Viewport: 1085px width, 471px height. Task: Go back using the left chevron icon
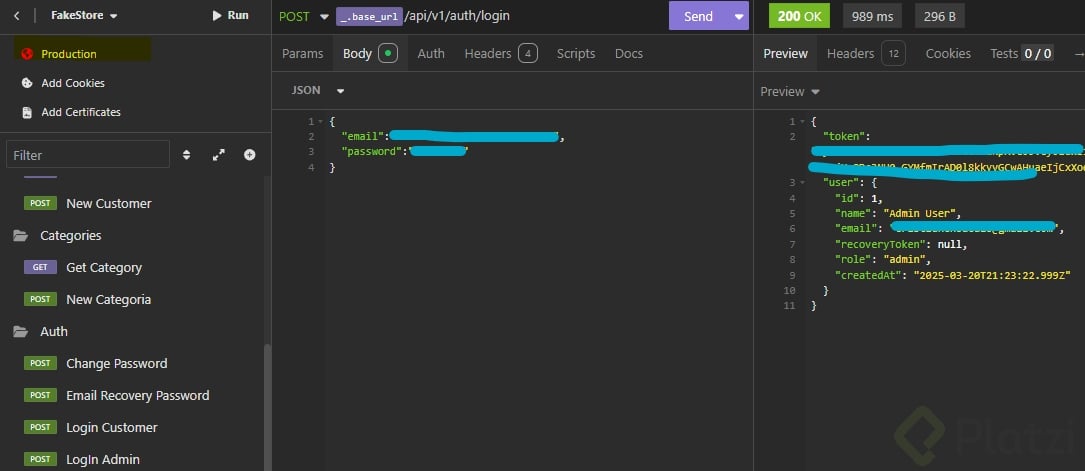pos(17,15)
